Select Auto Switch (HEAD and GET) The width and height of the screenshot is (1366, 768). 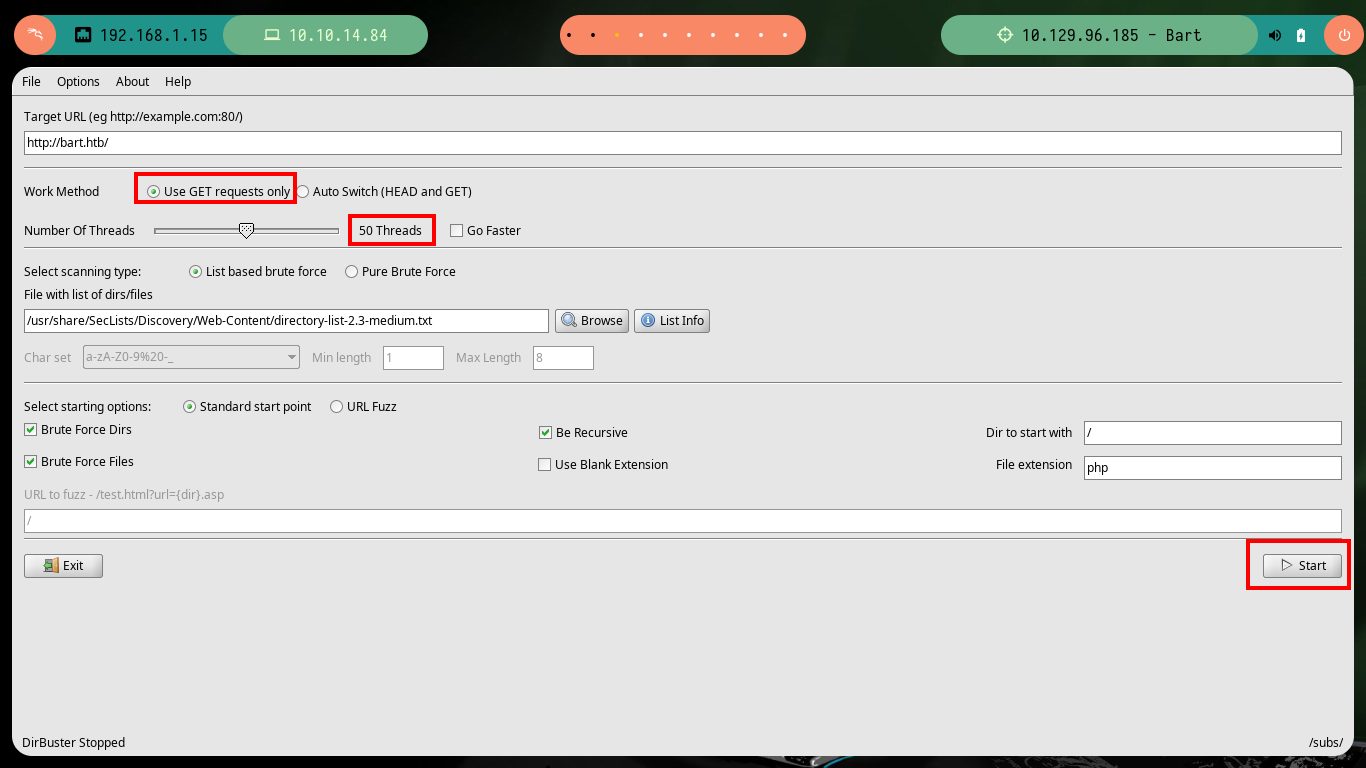[x=384, y=191]
